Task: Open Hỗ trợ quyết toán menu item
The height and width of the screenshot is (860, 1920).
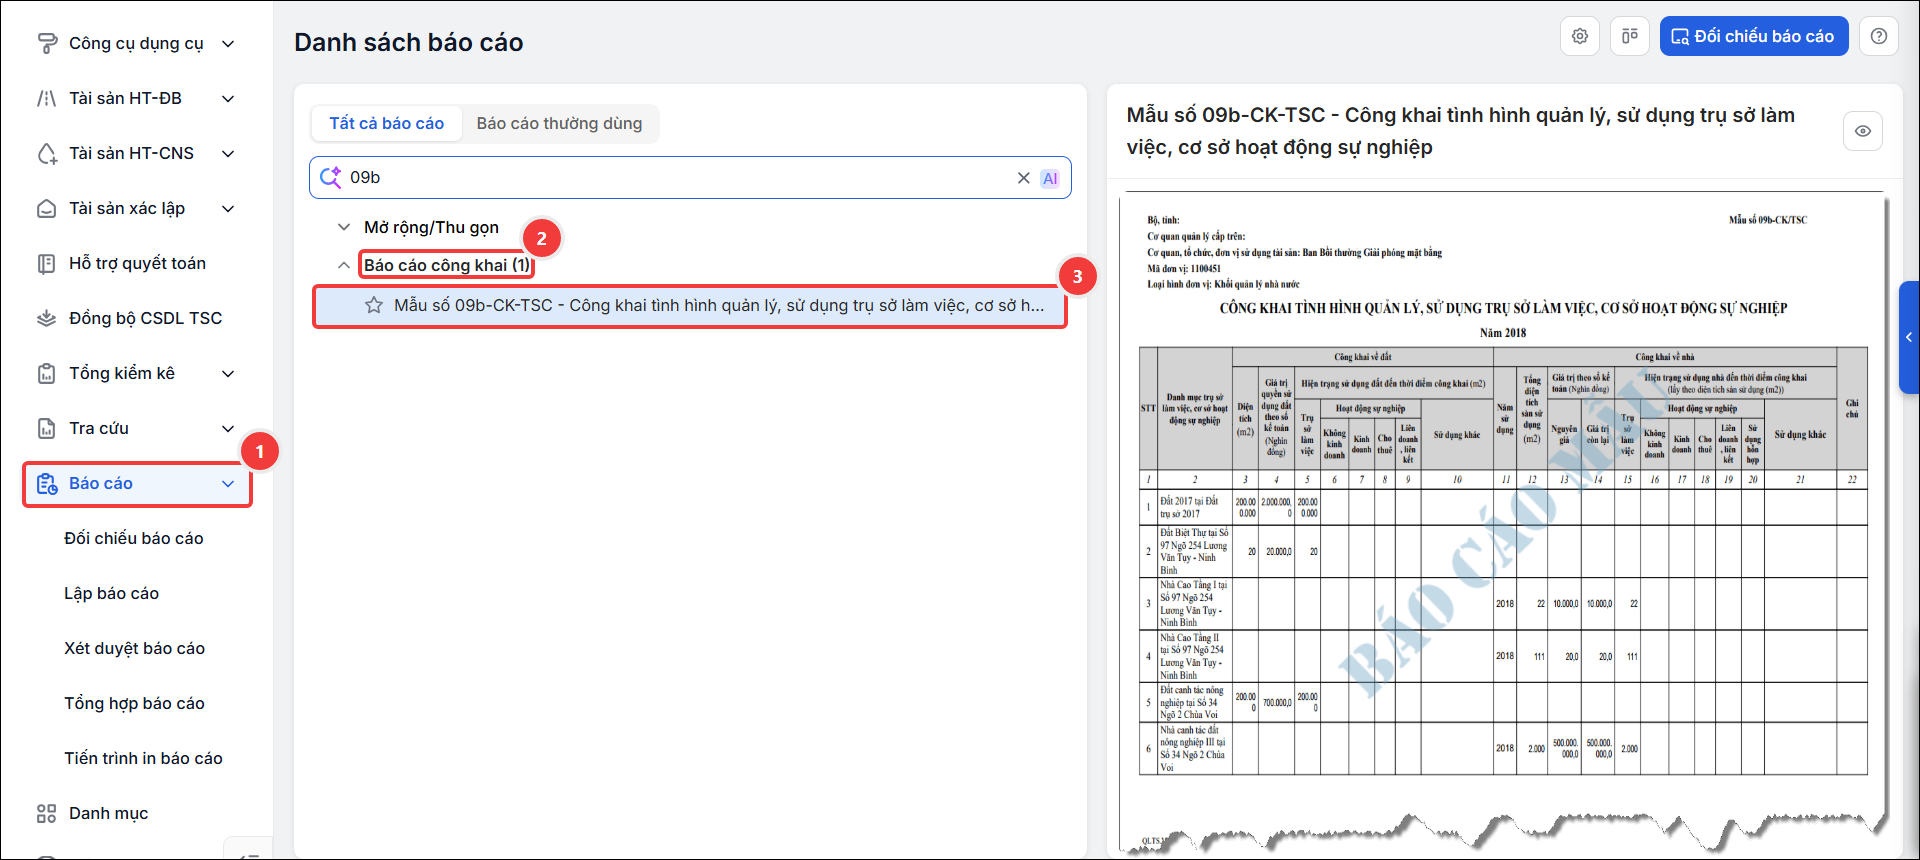Action: [137, 263]
